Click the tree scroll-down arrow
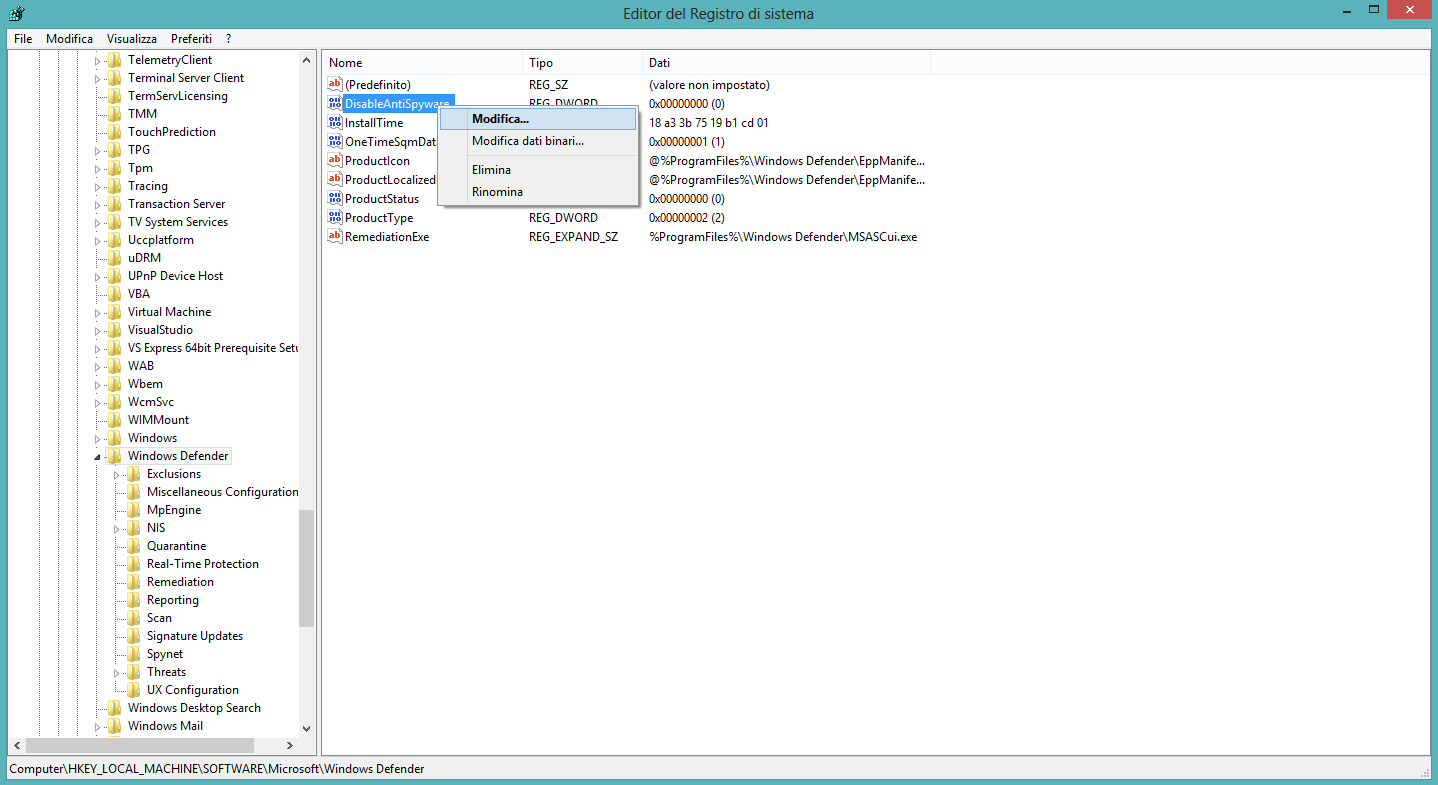 pos(306,729)
